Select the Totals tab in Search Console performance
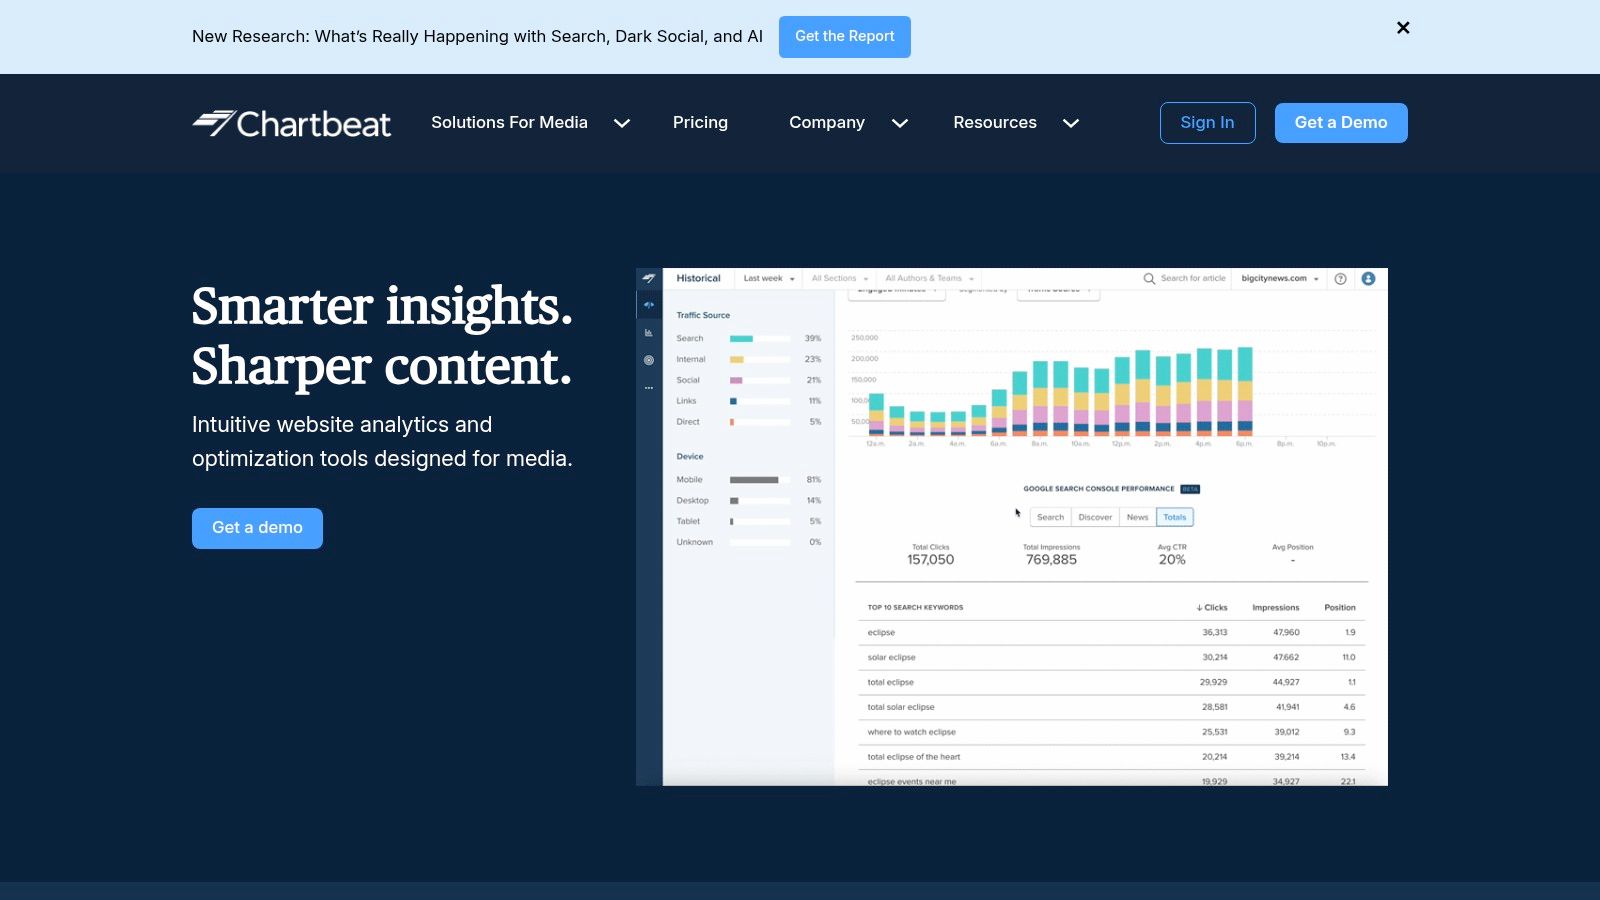Screen dimensions: 1600x900 pos(1174,517)
